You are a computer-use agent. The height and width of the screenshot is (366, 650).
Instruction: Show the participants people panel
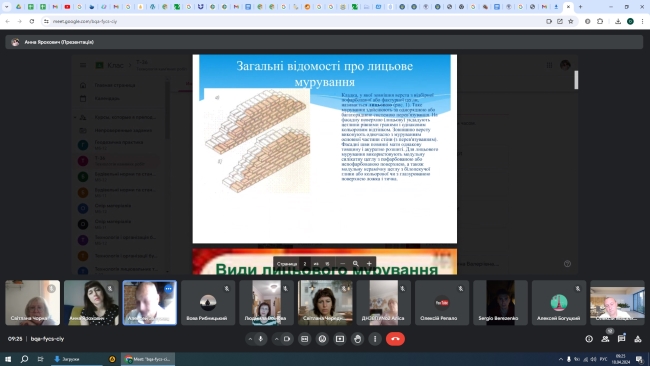click(605, 339)
